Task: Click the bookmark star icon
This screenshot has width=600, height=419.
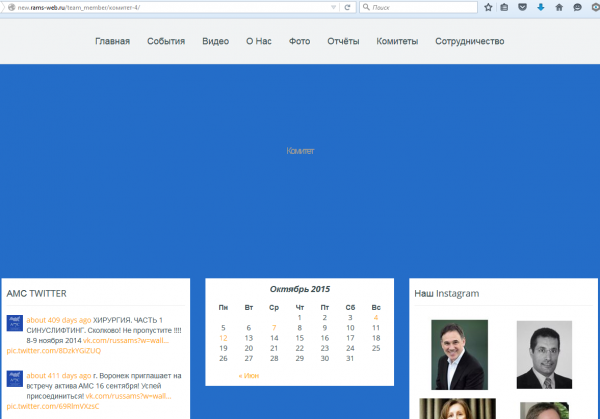Action: (x=488, y=7)
